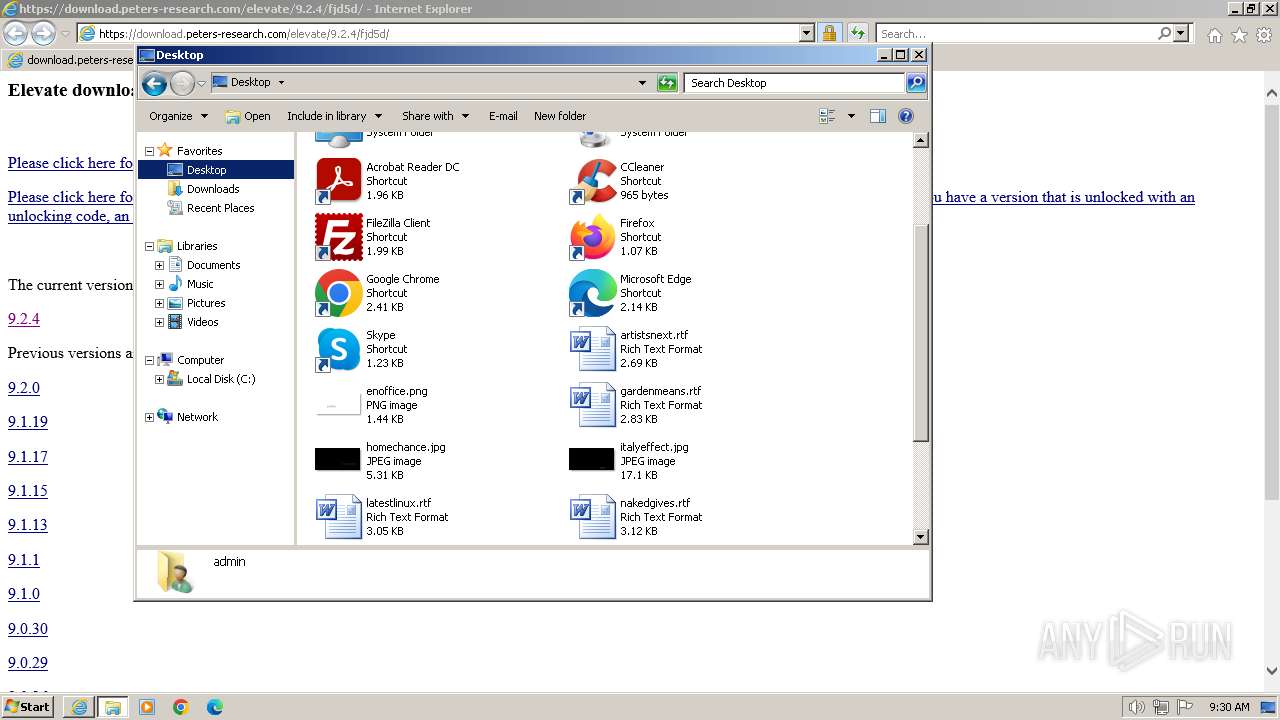Viewport: 1280px width, 720px height.
Task: Select Recent Places in Favorites
Action: (220, 208)
